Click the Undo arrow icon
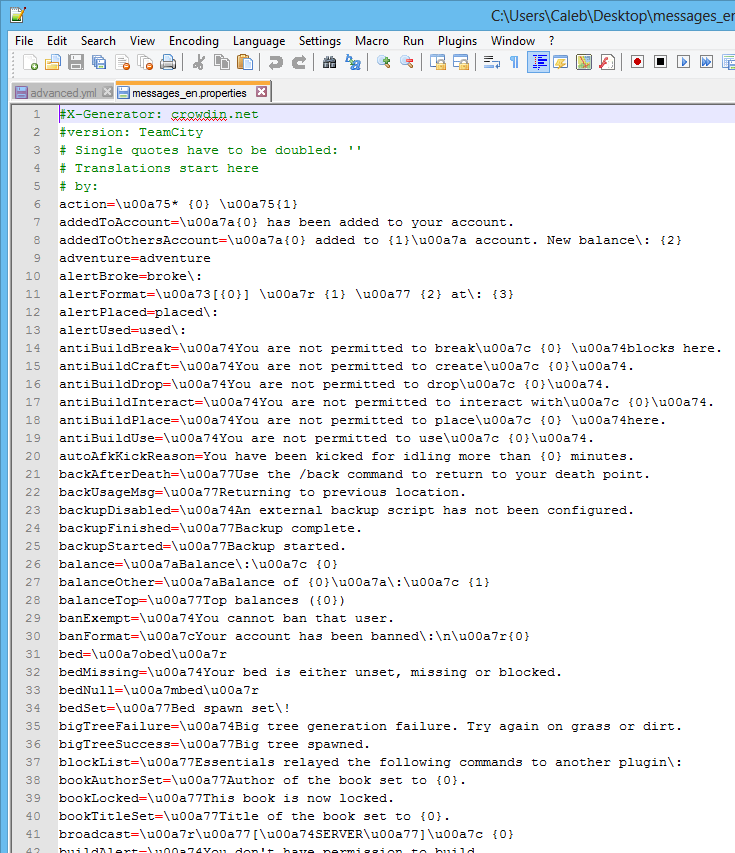The width and height of the screenshot is (735, 853). click(x=275, y=62)
